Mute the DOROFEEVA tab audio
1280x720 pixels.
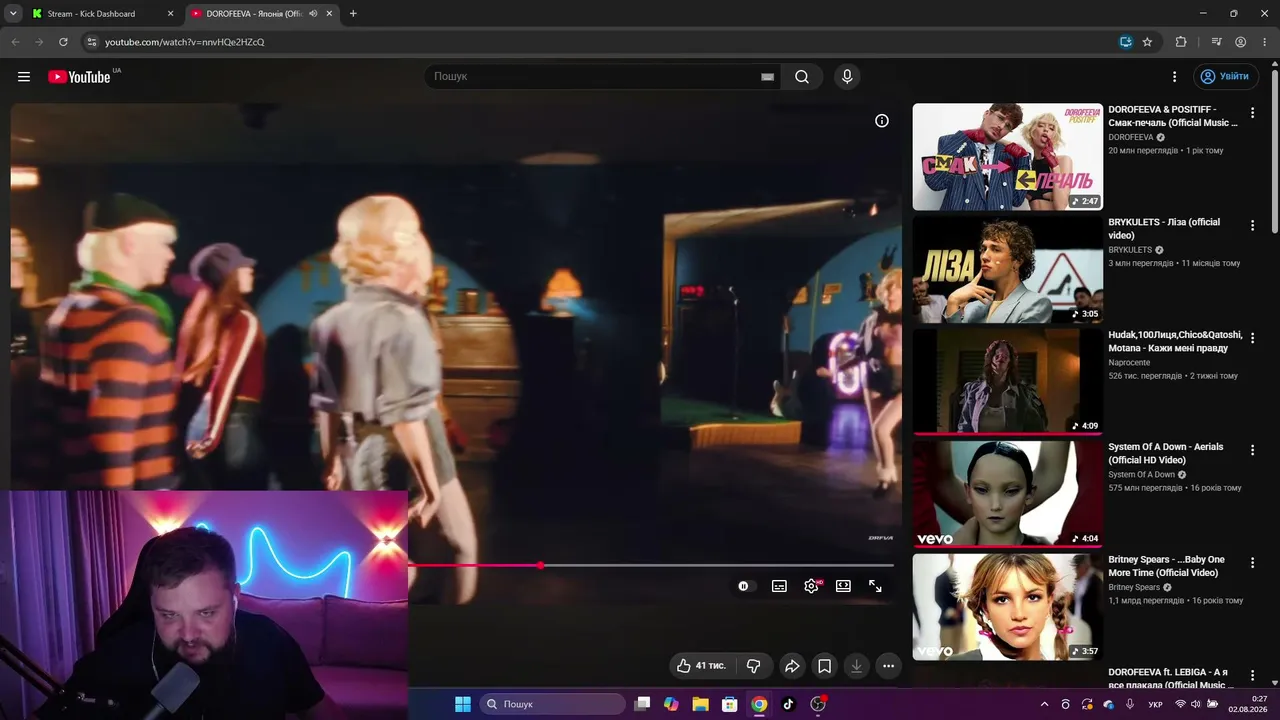pyautogui.click(x=313, y=14)
